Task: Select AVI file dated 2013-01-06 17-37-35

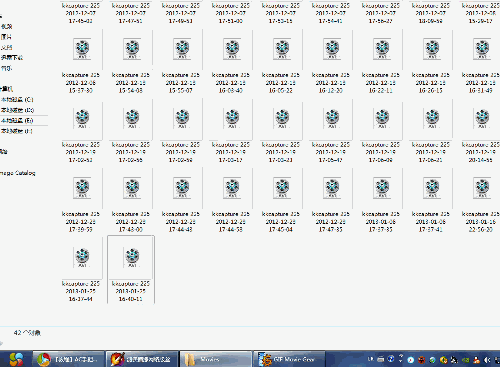Action: 381,200
